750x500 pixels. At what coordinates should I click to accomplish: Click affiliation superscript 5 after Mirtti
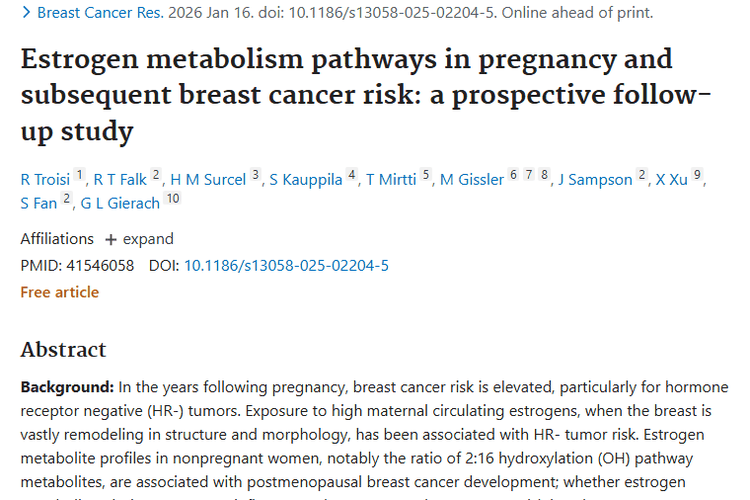click(x=426, y=175)
